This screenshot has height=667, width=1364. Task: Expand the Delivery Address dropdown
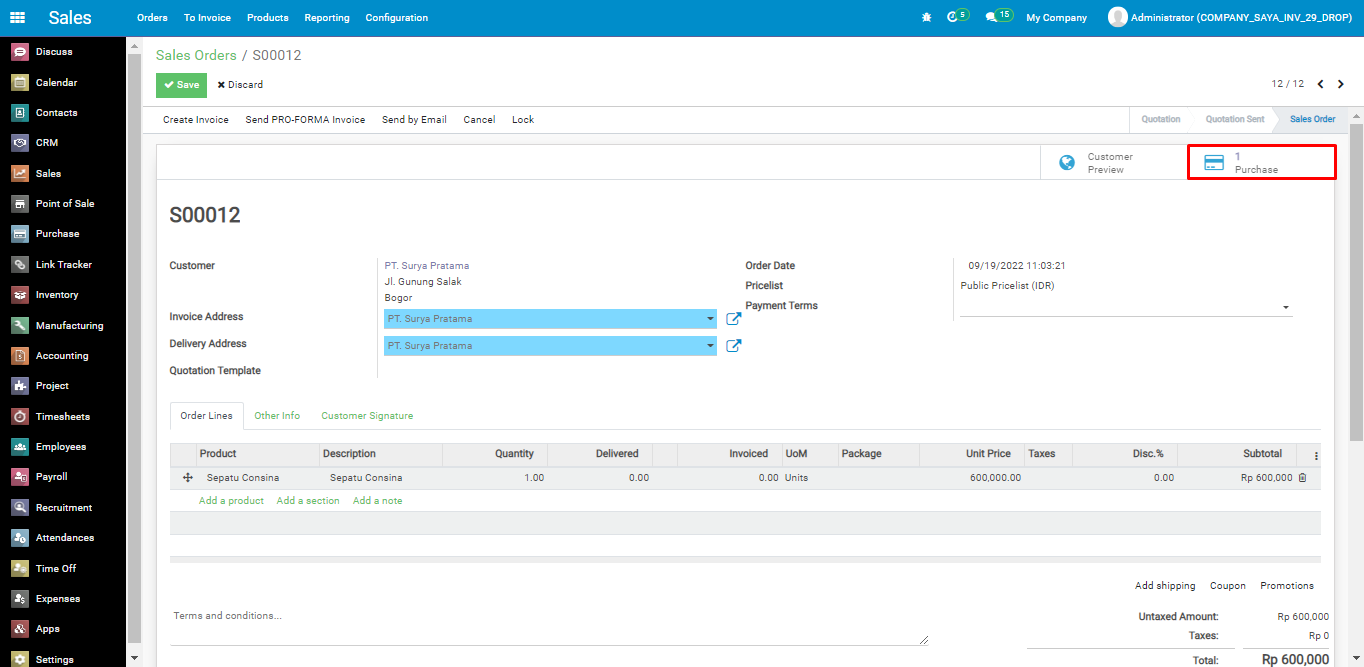[710, 346]
